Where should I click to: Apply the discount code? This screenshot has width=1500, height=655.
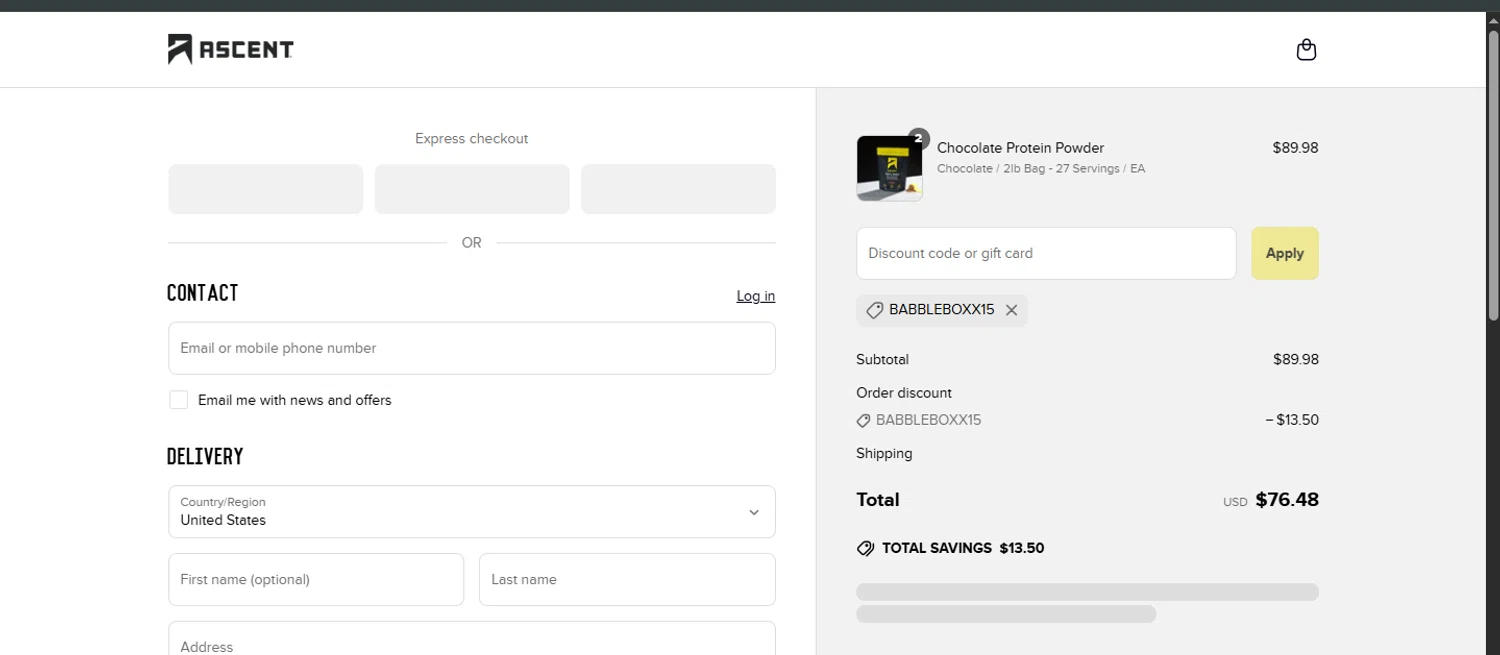tap(1285, 253)
